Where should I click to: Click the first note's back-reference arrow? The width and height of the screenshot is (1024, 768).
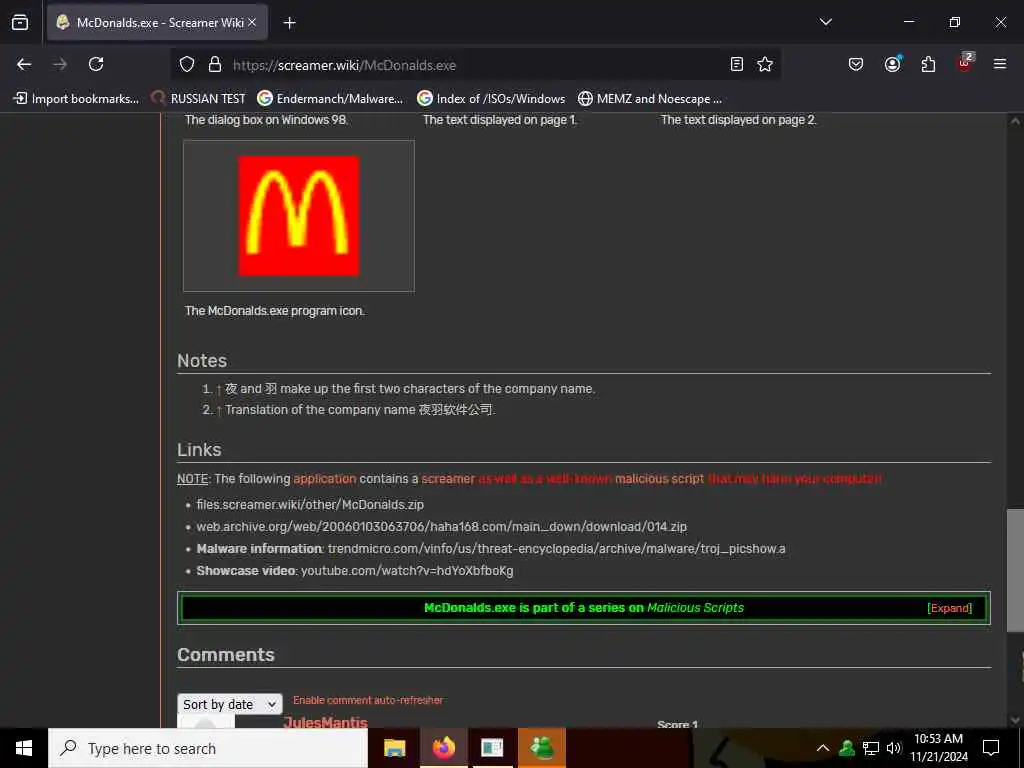tap(219, 389)
